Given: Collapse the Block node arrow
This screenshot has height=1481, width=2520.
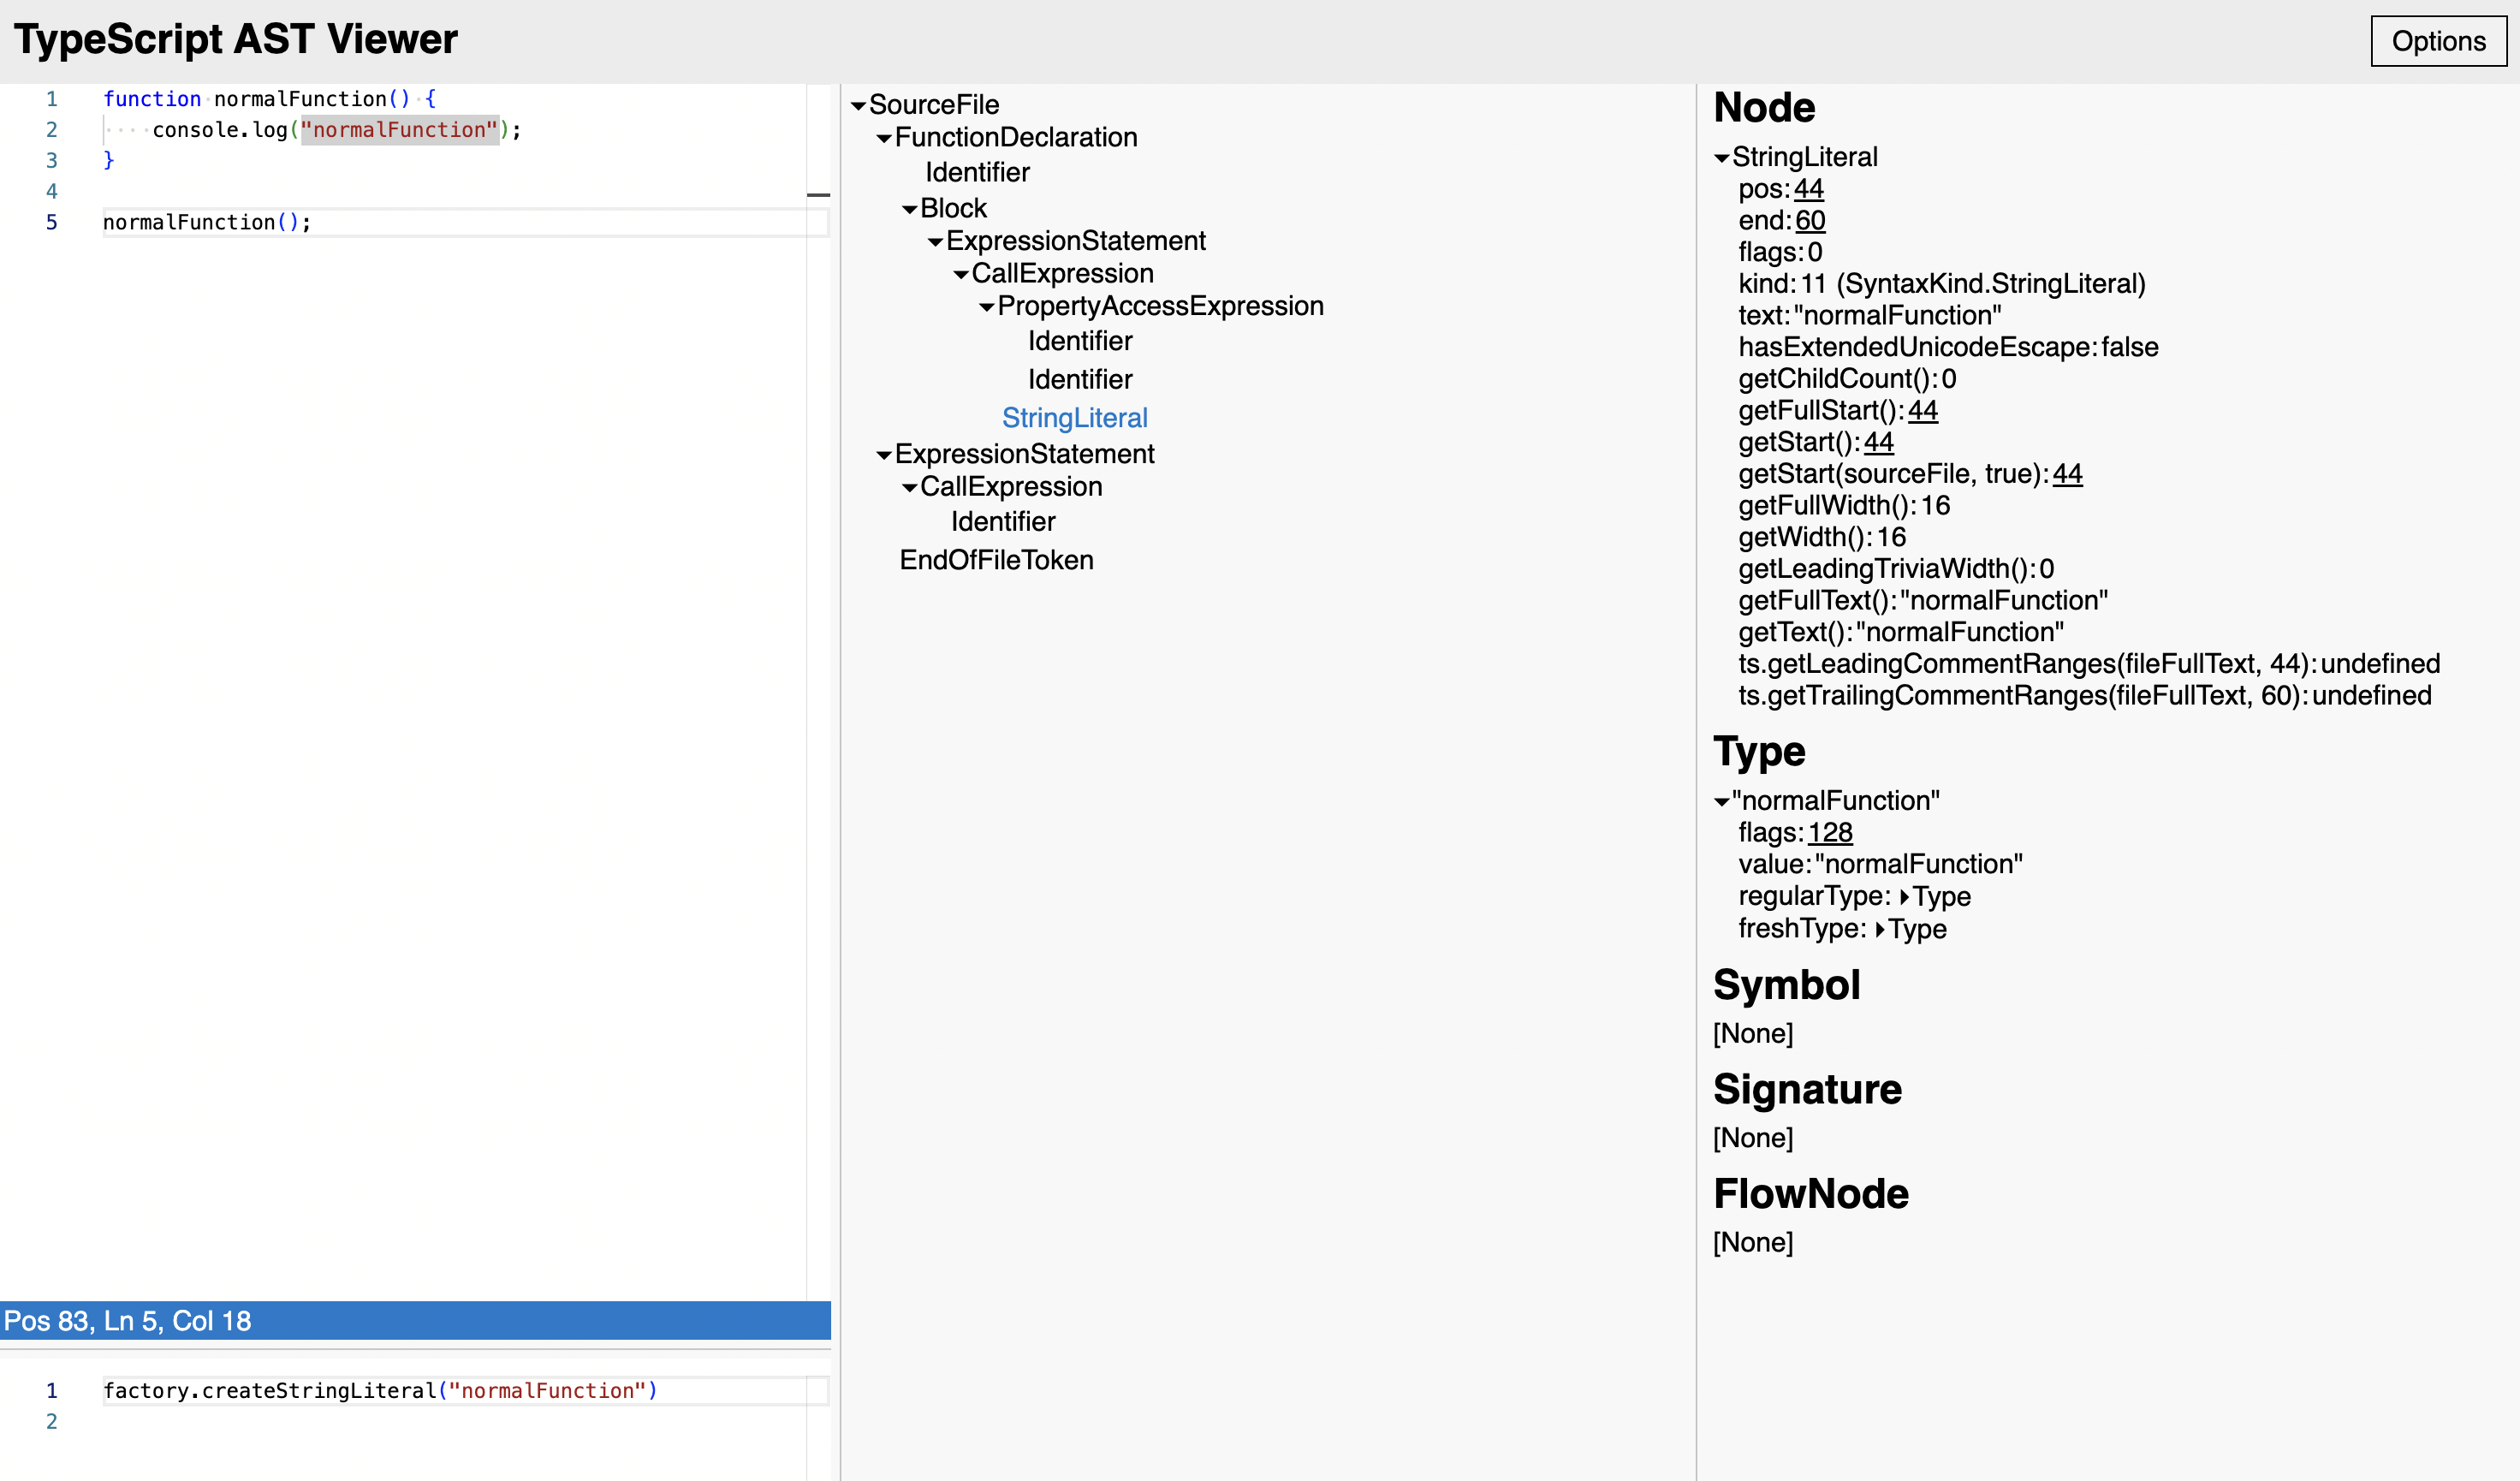Looking at the screenshot, I should point(910,210).
